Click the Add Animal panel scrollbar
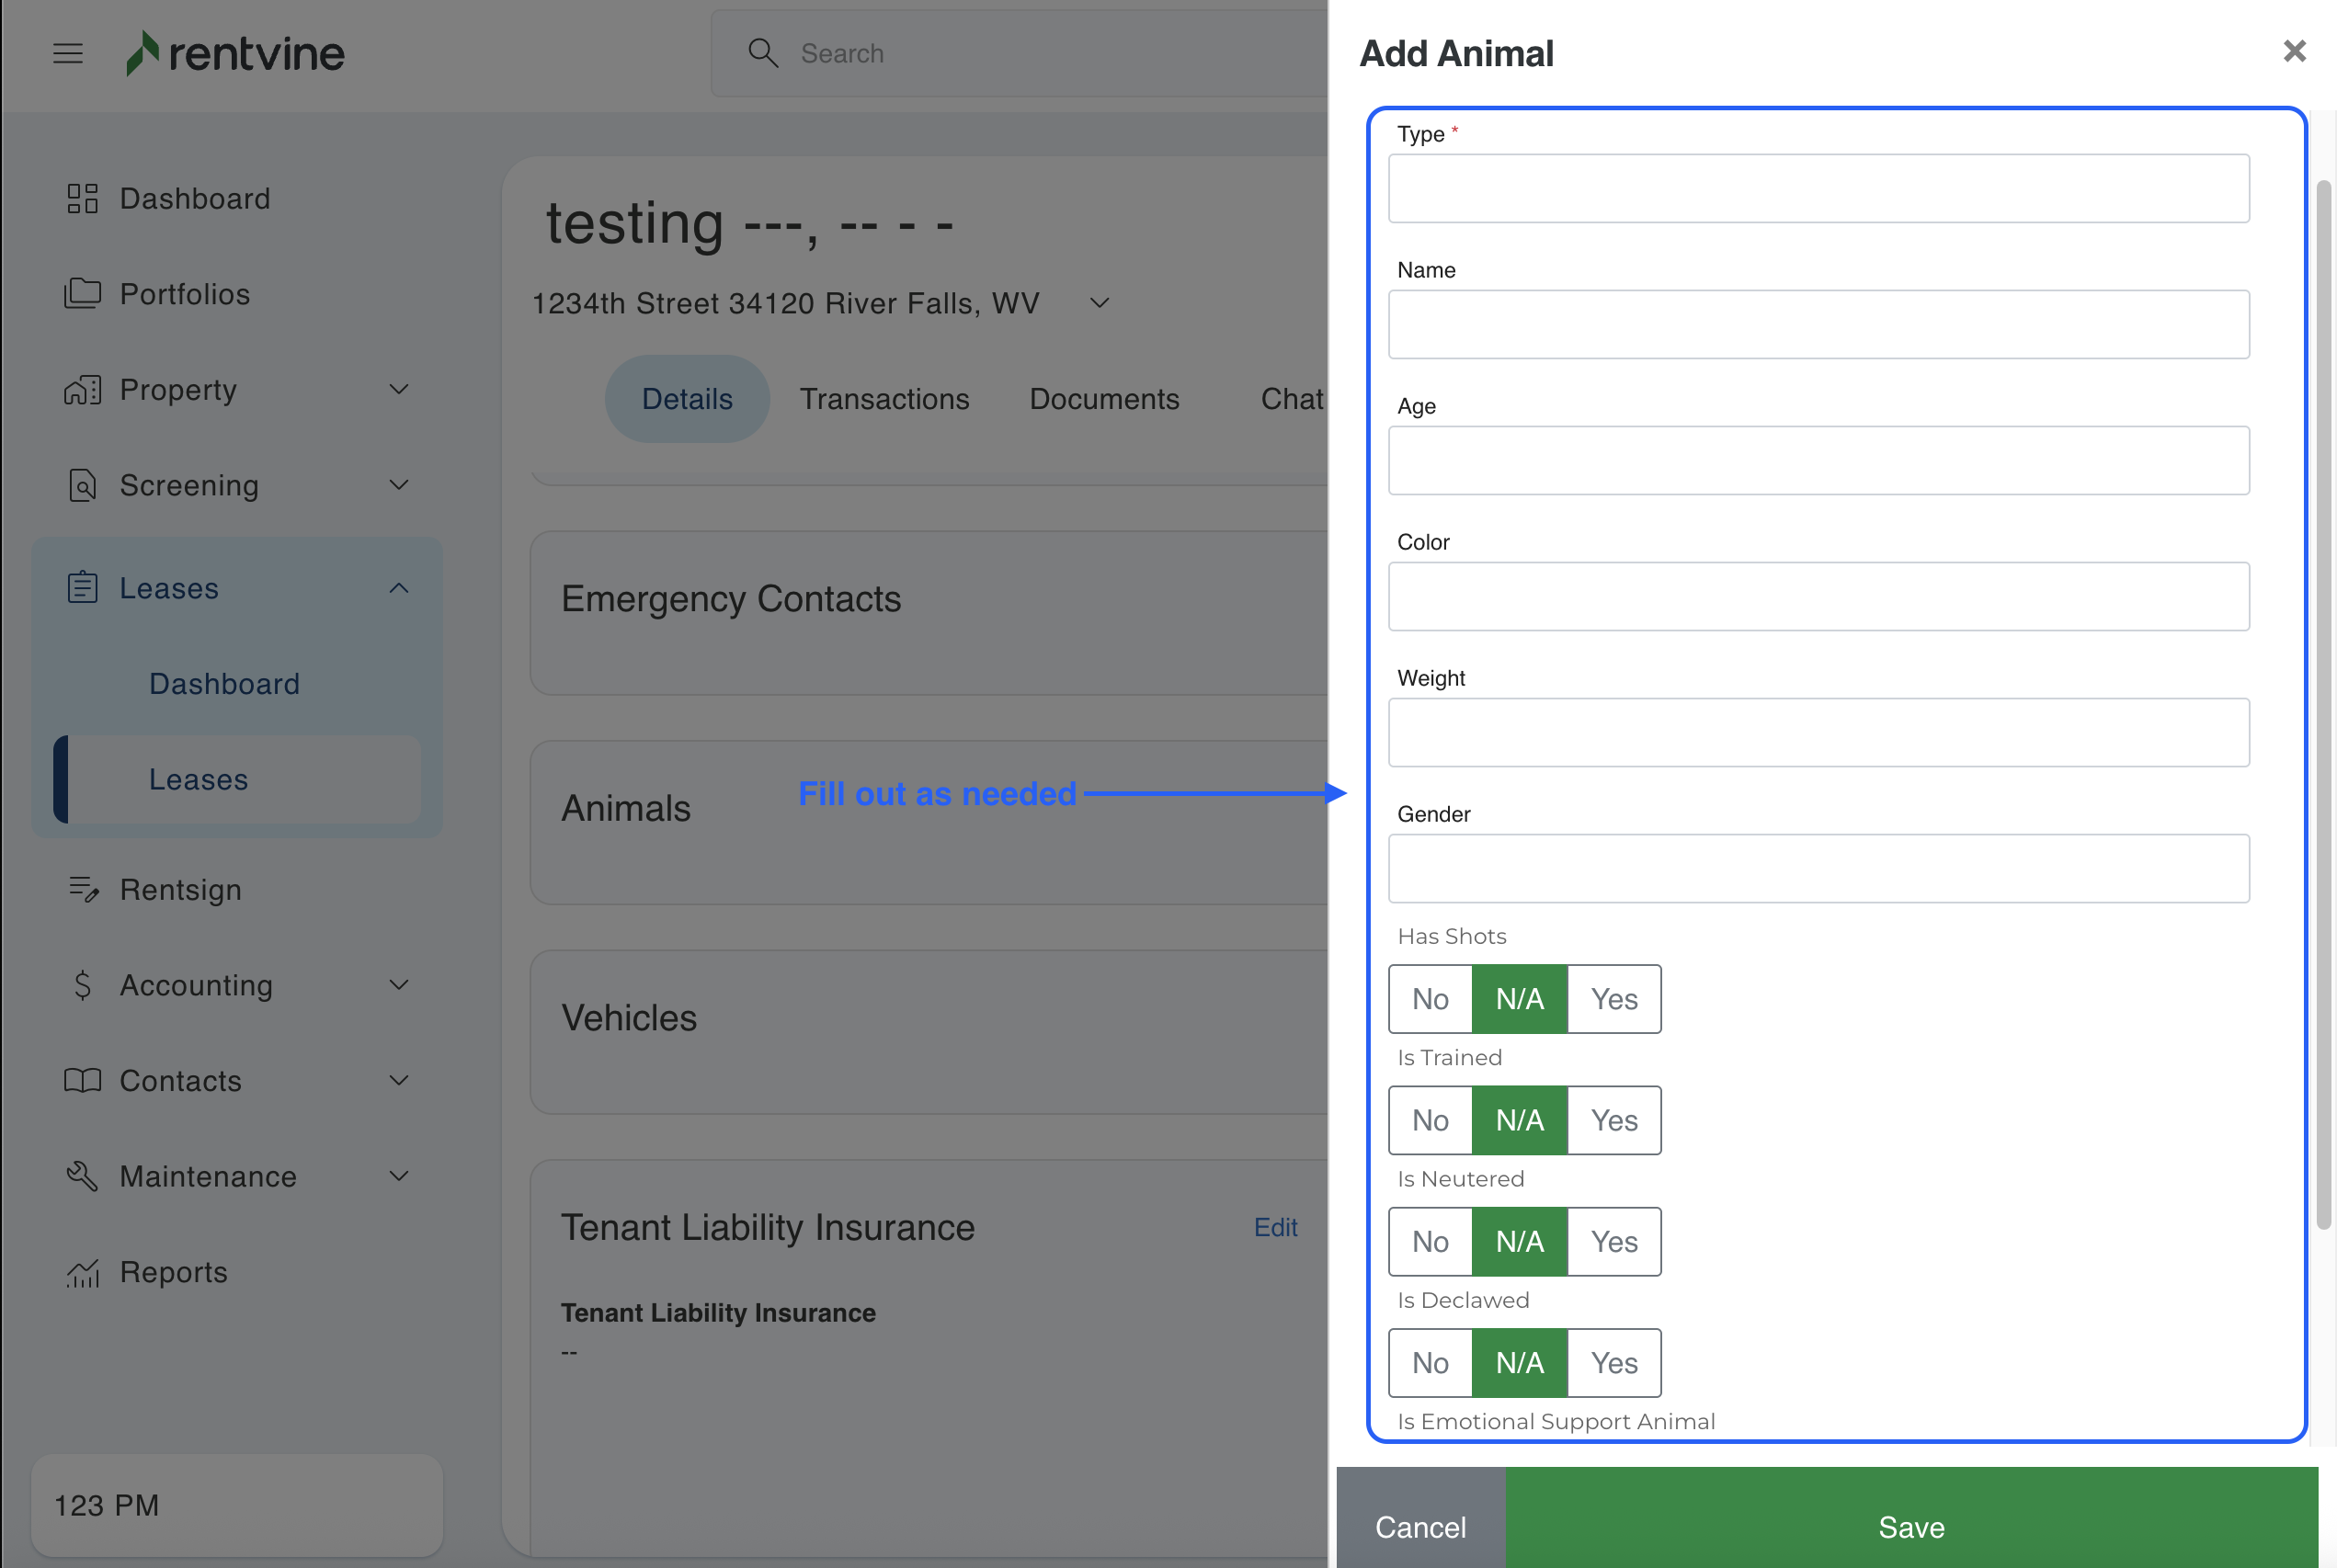This screenshot has width=2337, height=1568. coord(2323,700)
